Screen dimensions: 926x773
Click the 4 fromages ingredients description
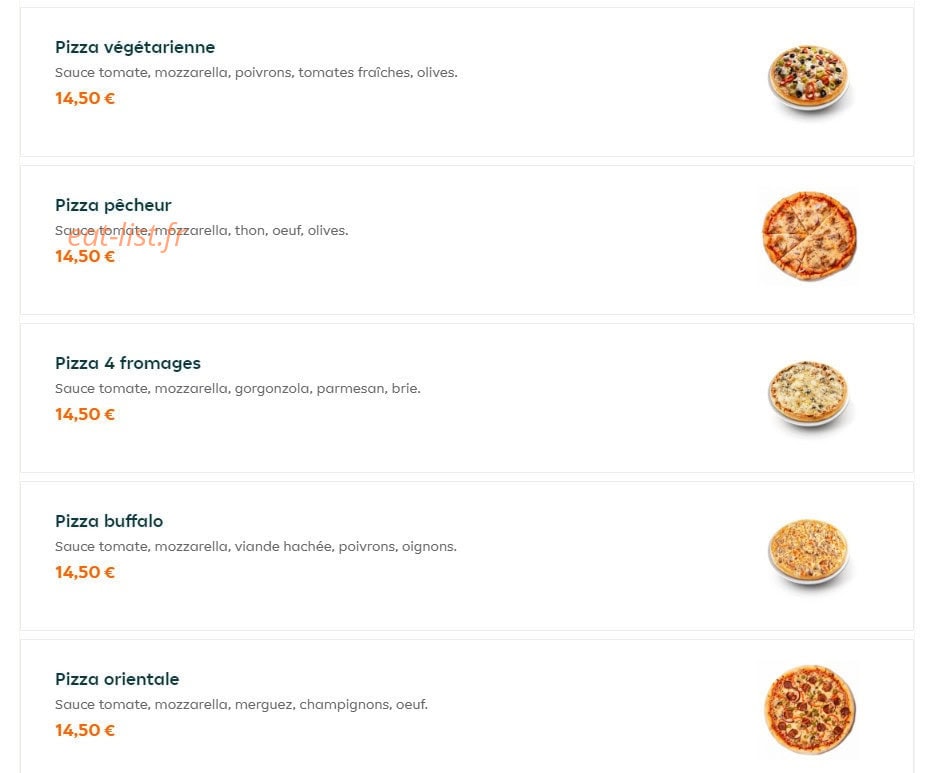(x=237, y=389)
